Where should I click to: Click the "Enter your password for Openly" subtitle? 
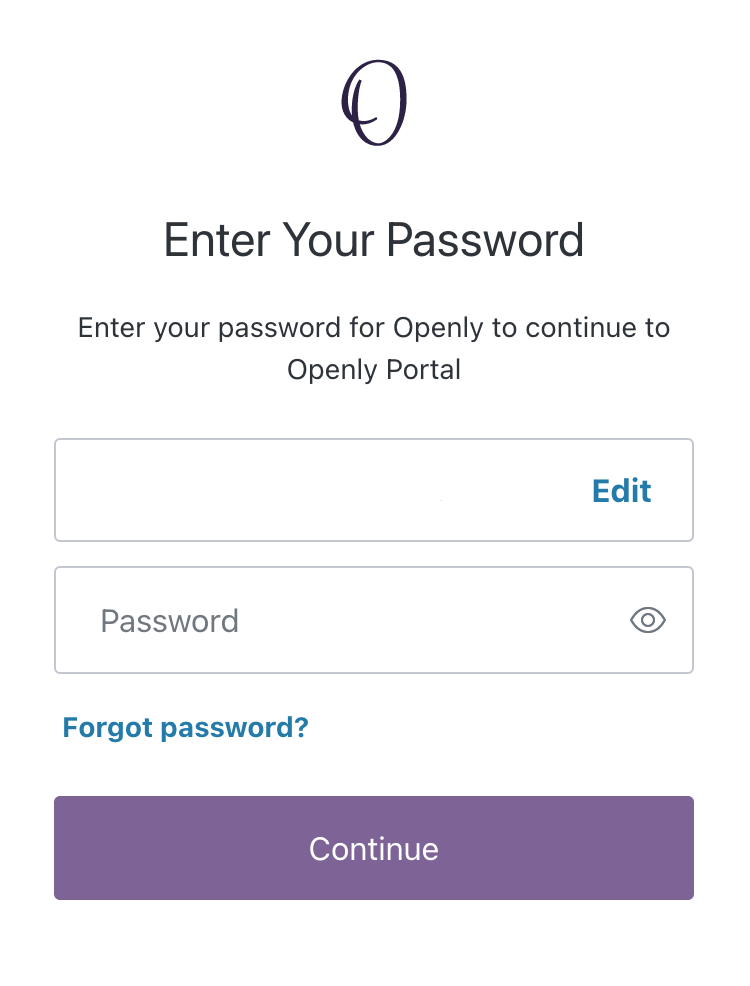click(374, 328)
